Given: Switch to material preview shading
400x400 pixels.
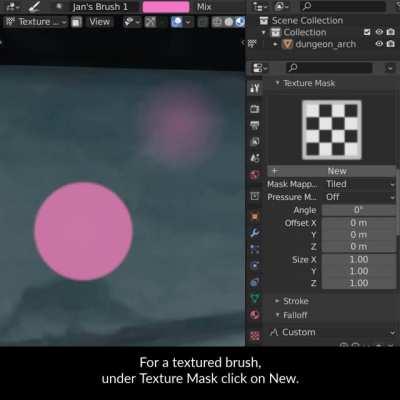Looking at the screenshot, I should [x=240, y=22].
